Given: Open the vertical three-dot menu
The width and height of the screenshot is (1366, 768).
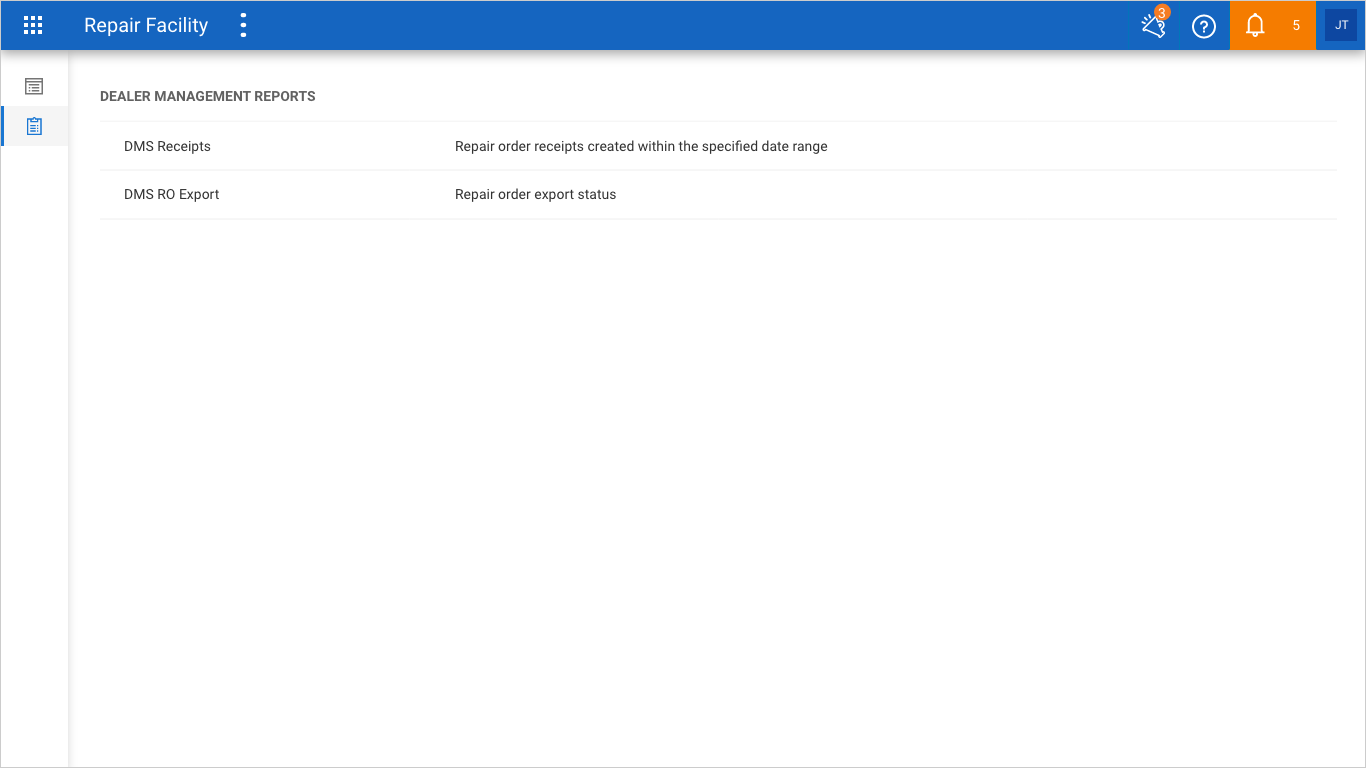Looking at the screenshot, I should [243, 26].
